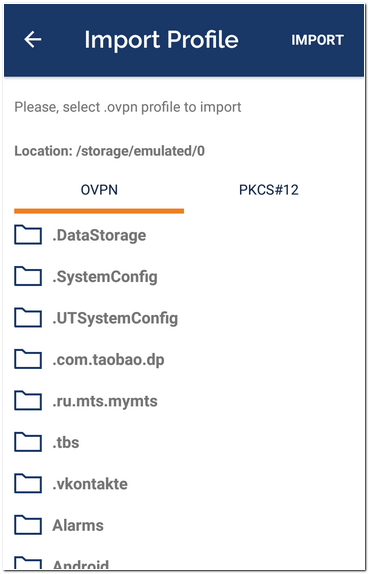
Task: Click the Import Profile title
Action: 161,40
